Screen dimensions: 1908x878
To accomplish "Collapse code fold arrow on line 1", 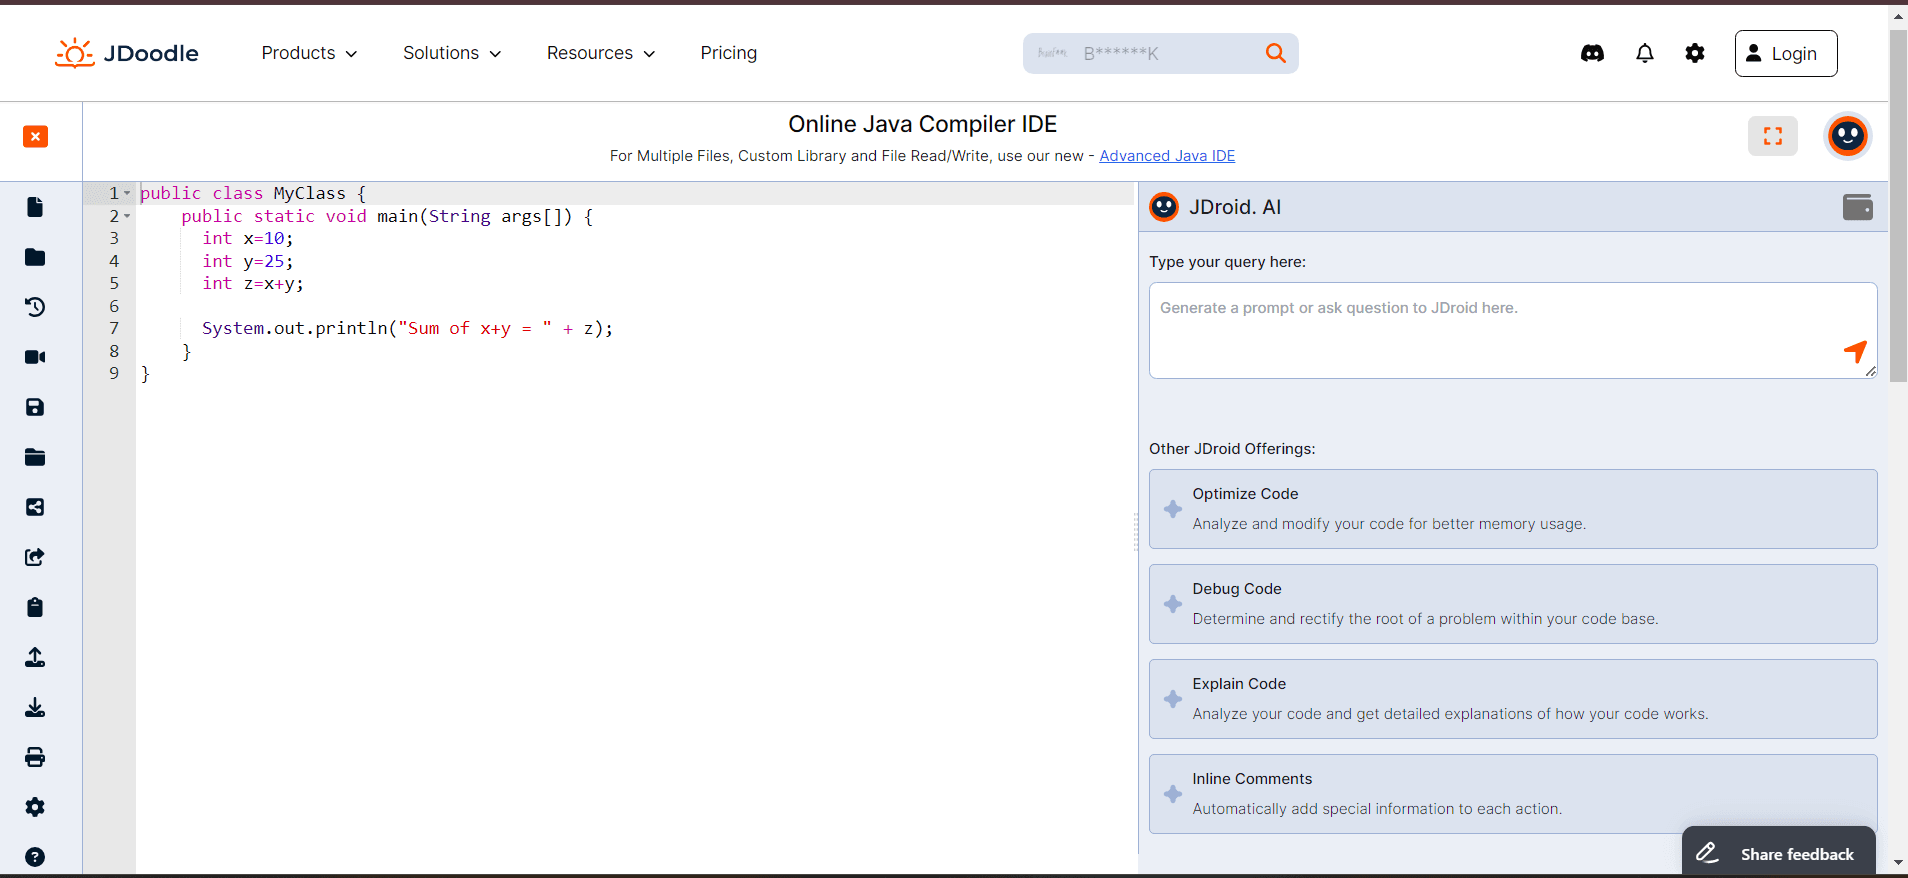I will coord(127,193).
